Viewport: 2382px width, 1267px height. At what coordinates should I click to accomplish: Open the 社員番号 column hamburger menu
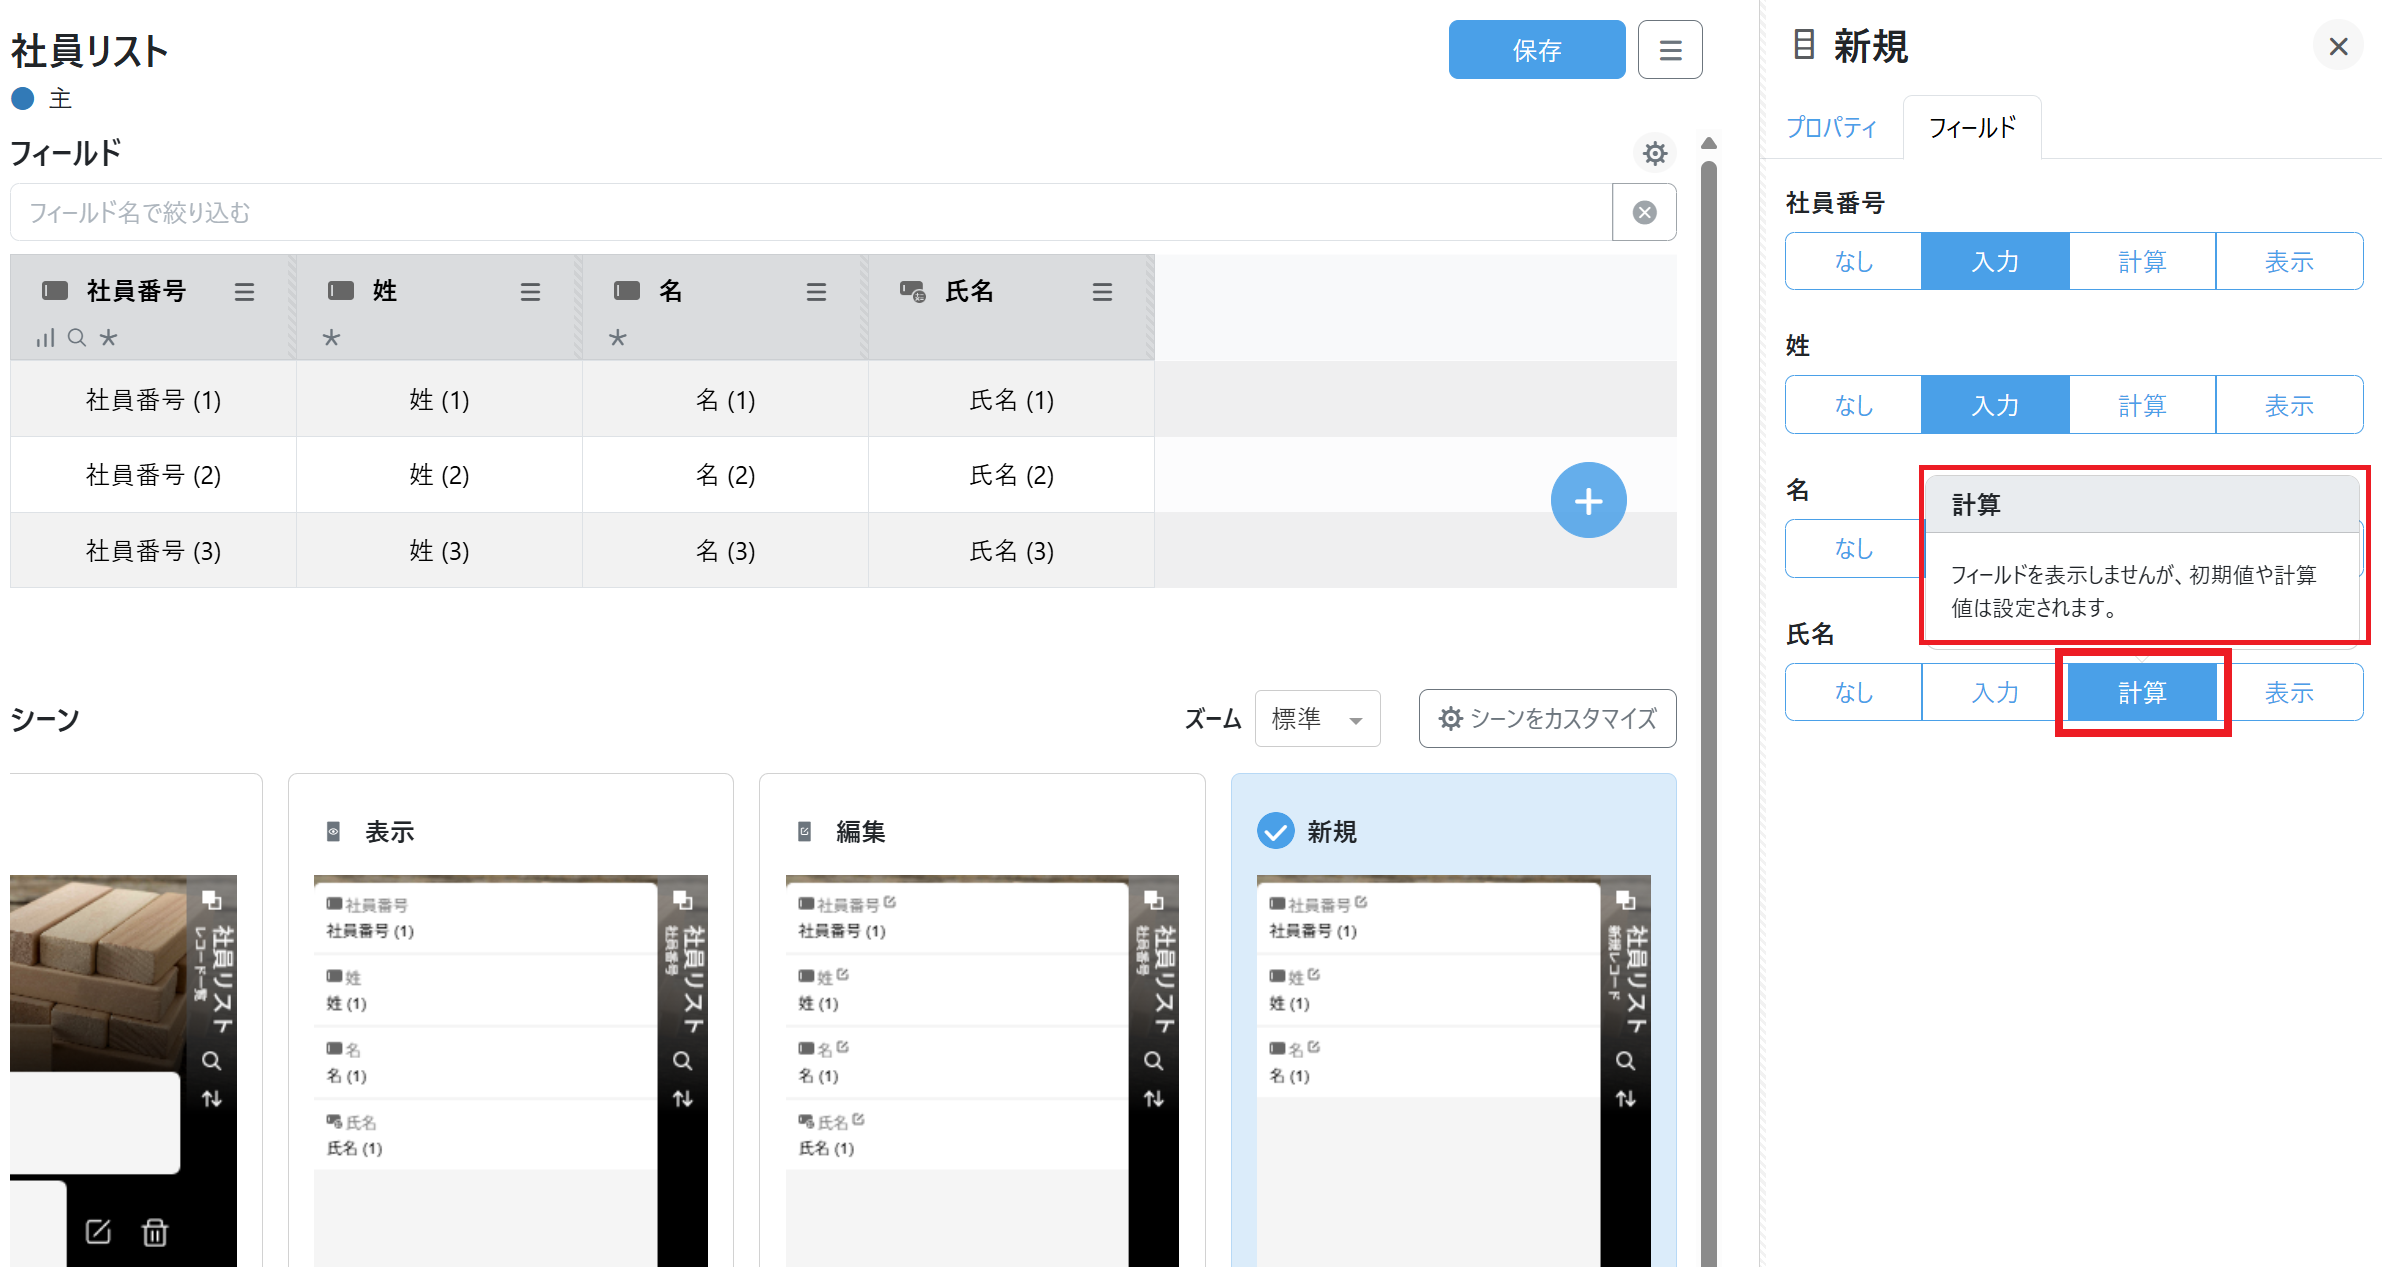[244, 291]
